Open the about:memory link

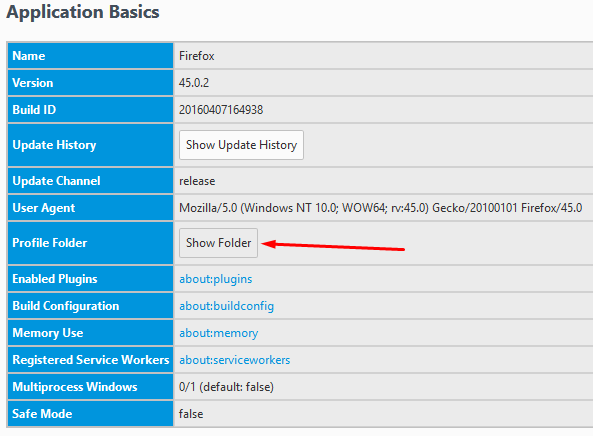point(219,333)
